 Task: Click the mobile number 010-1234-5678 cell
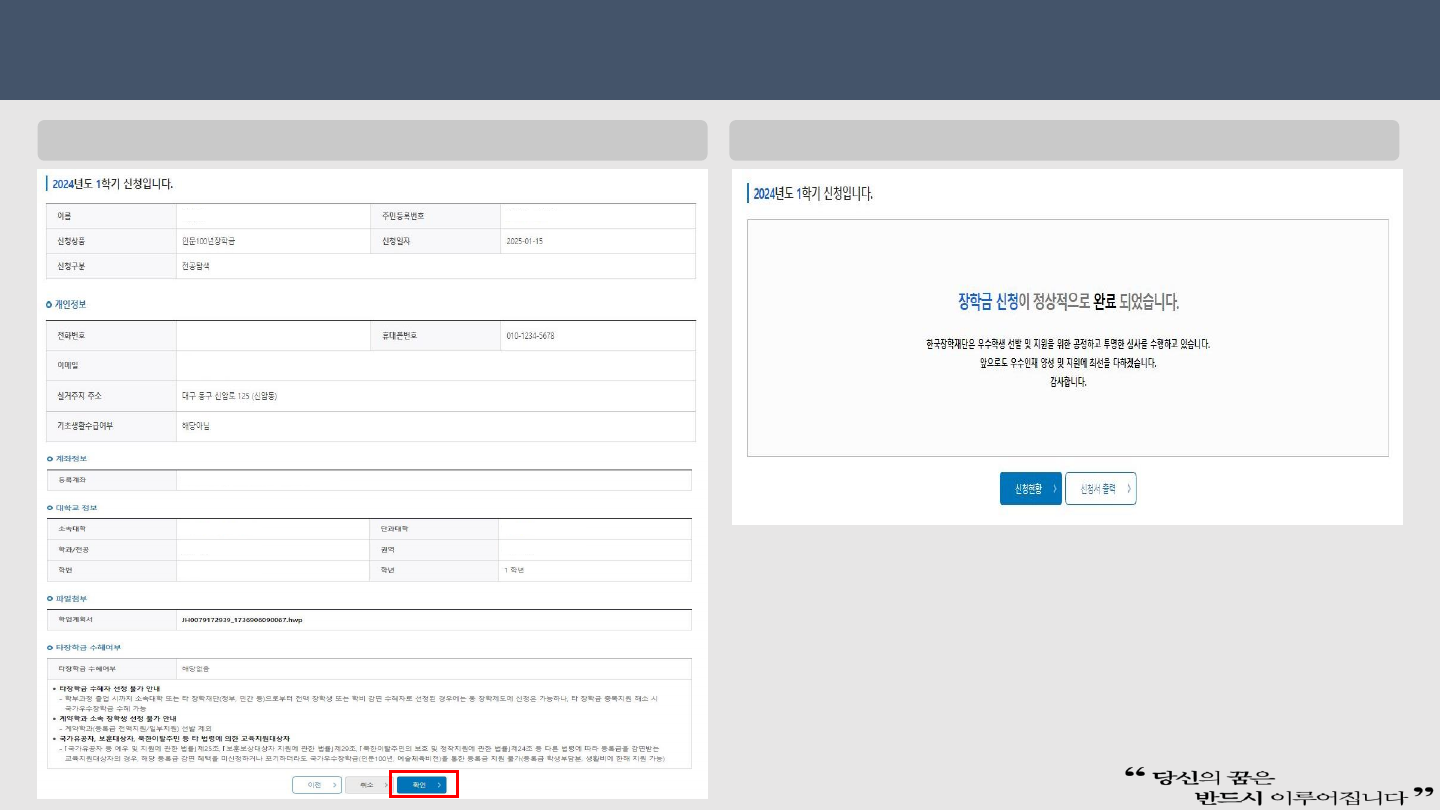click(530, 336)
